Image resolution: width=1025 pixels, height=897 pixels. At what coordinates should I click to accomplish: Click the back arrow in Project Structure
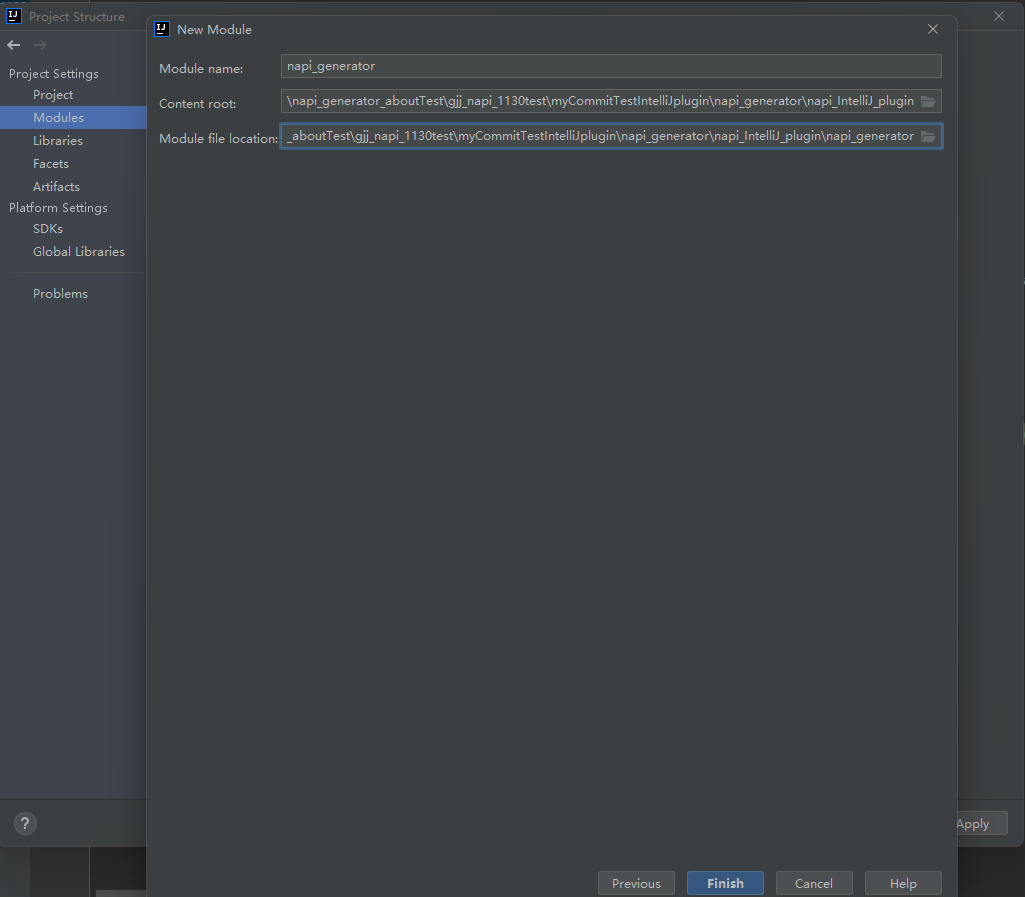click(x=13, y=45)
